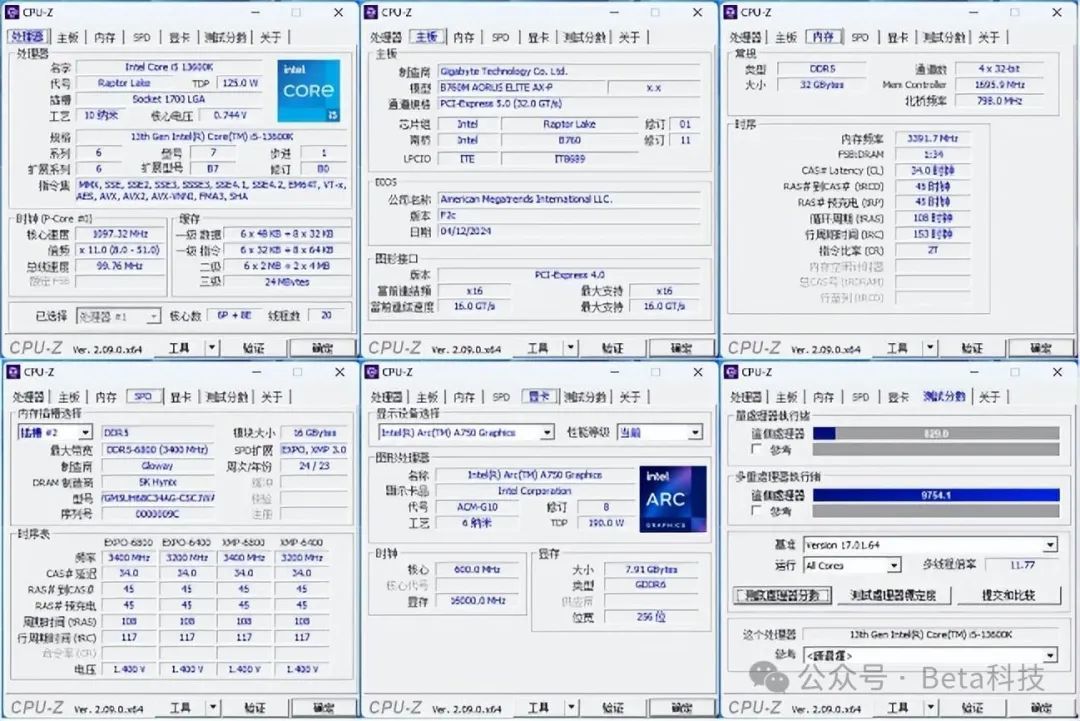Image resolution: width=1080 pixels, height=721 pixels.
Task: Expand 工具 arrow in SPD window
Action: click(214, 707)
